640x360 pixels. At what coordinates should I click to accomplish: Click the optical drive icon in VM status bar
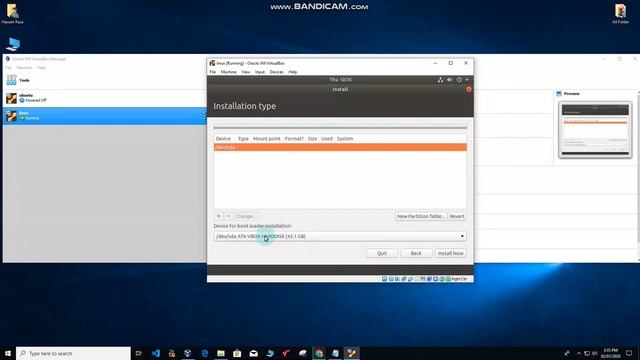(x=391, y=279)
